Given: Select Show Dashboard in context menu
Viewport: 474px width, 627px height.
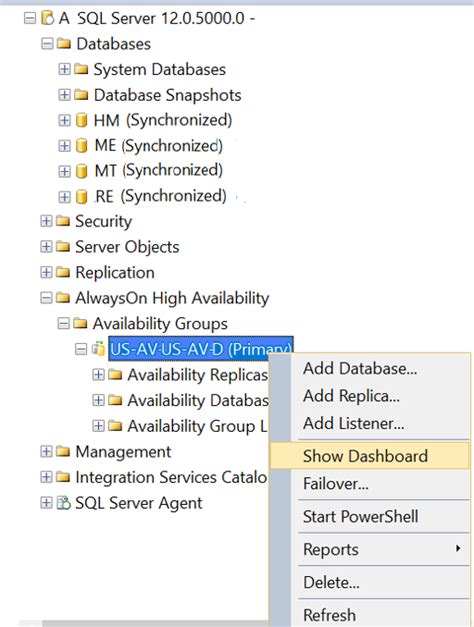Looking at the screenshot, I should coord(369,455).
